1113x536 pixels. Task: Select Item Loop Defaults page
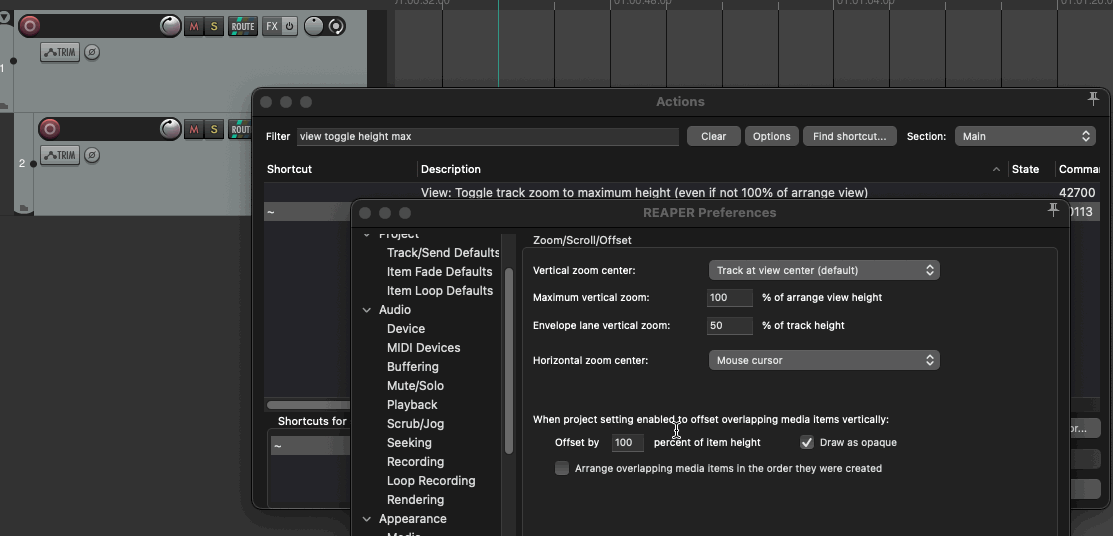coord(440,291)
